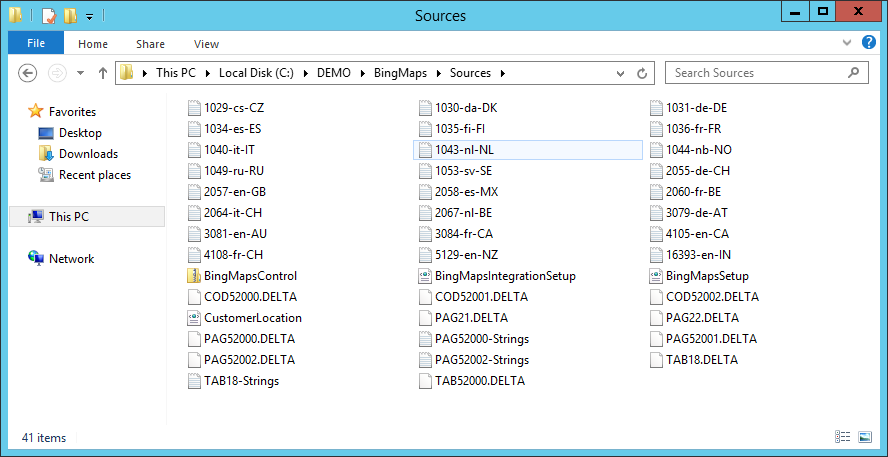Open the Home ribbon tab
The height and width of the screenshot is (457, 888).
93,44
